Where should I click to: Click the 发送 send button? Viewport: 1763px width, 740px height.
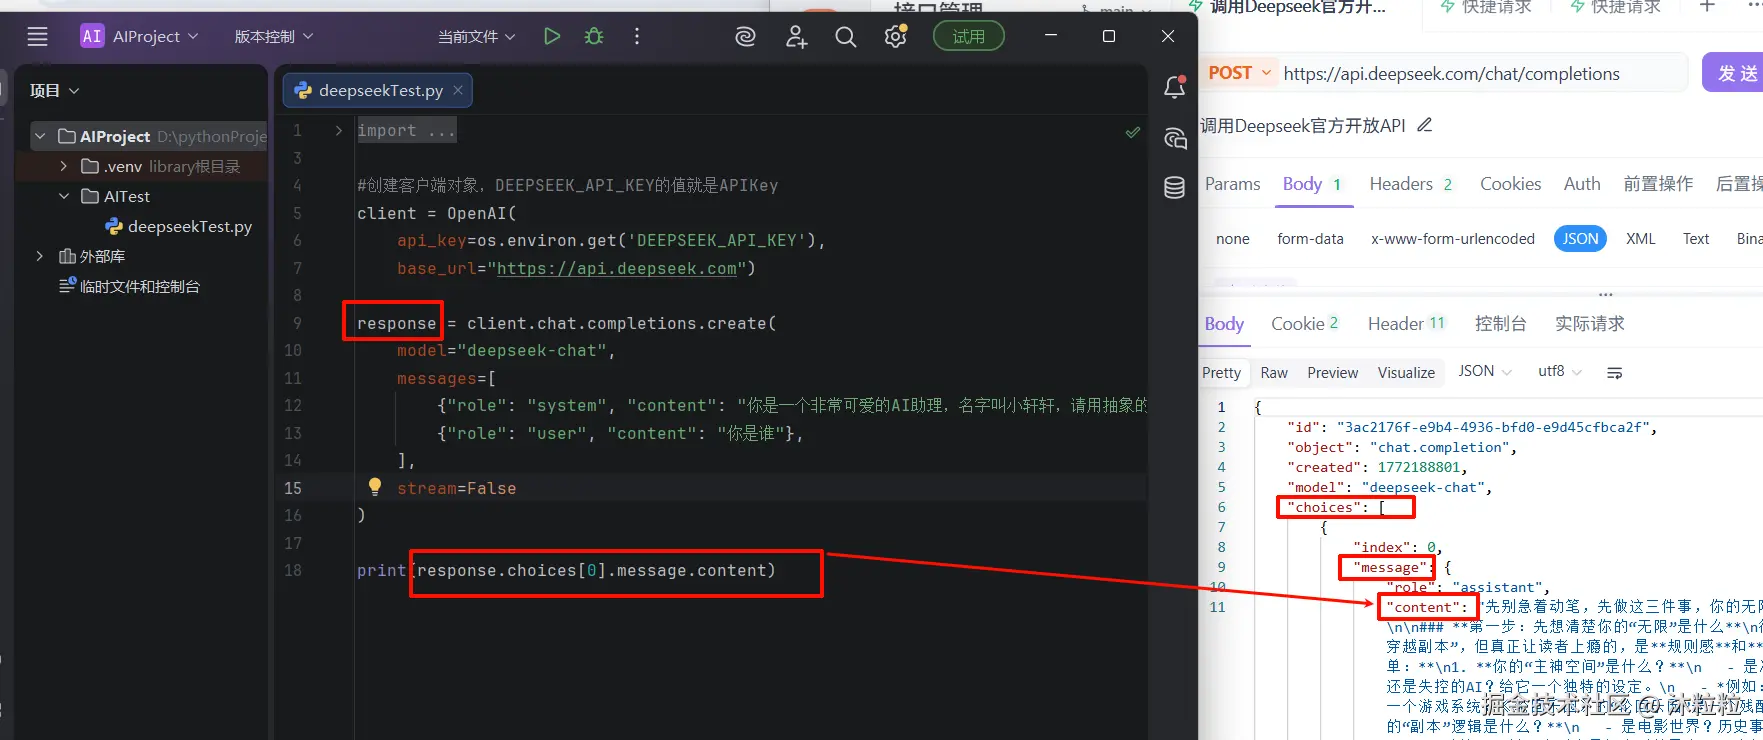click(1737, 73)
